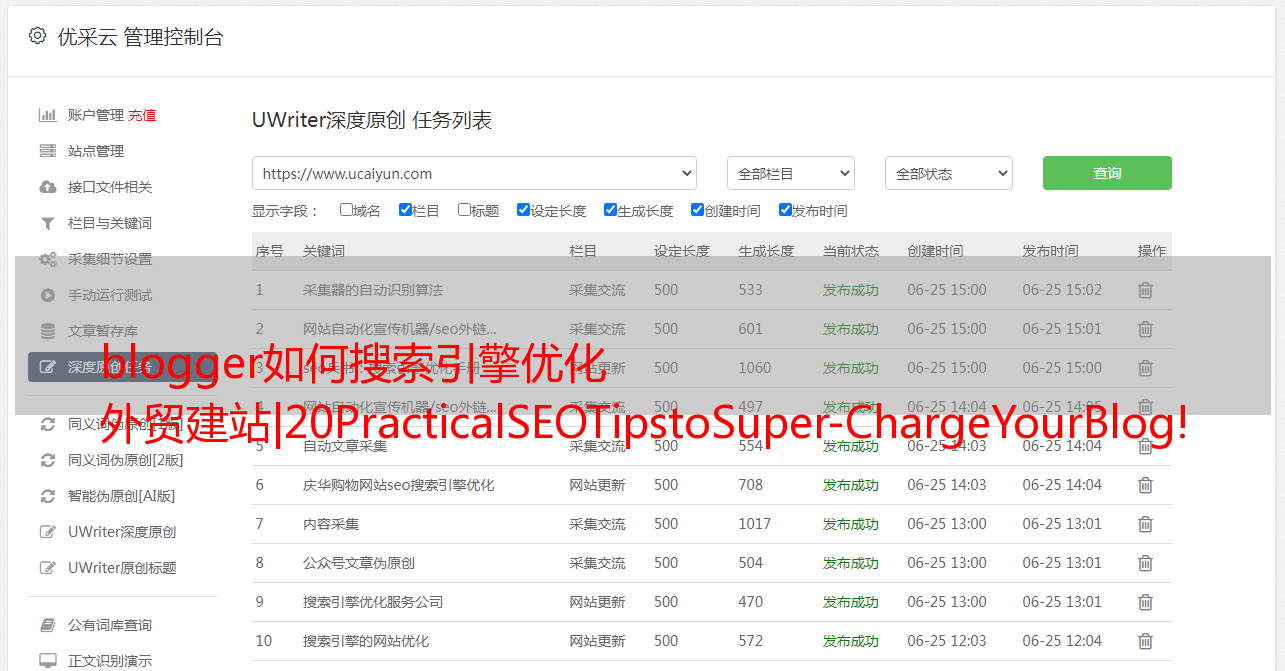This screenshot has height=671, width=1285.
Task: Toggle the 创建时间 checkbox
Action: point(697,210)
